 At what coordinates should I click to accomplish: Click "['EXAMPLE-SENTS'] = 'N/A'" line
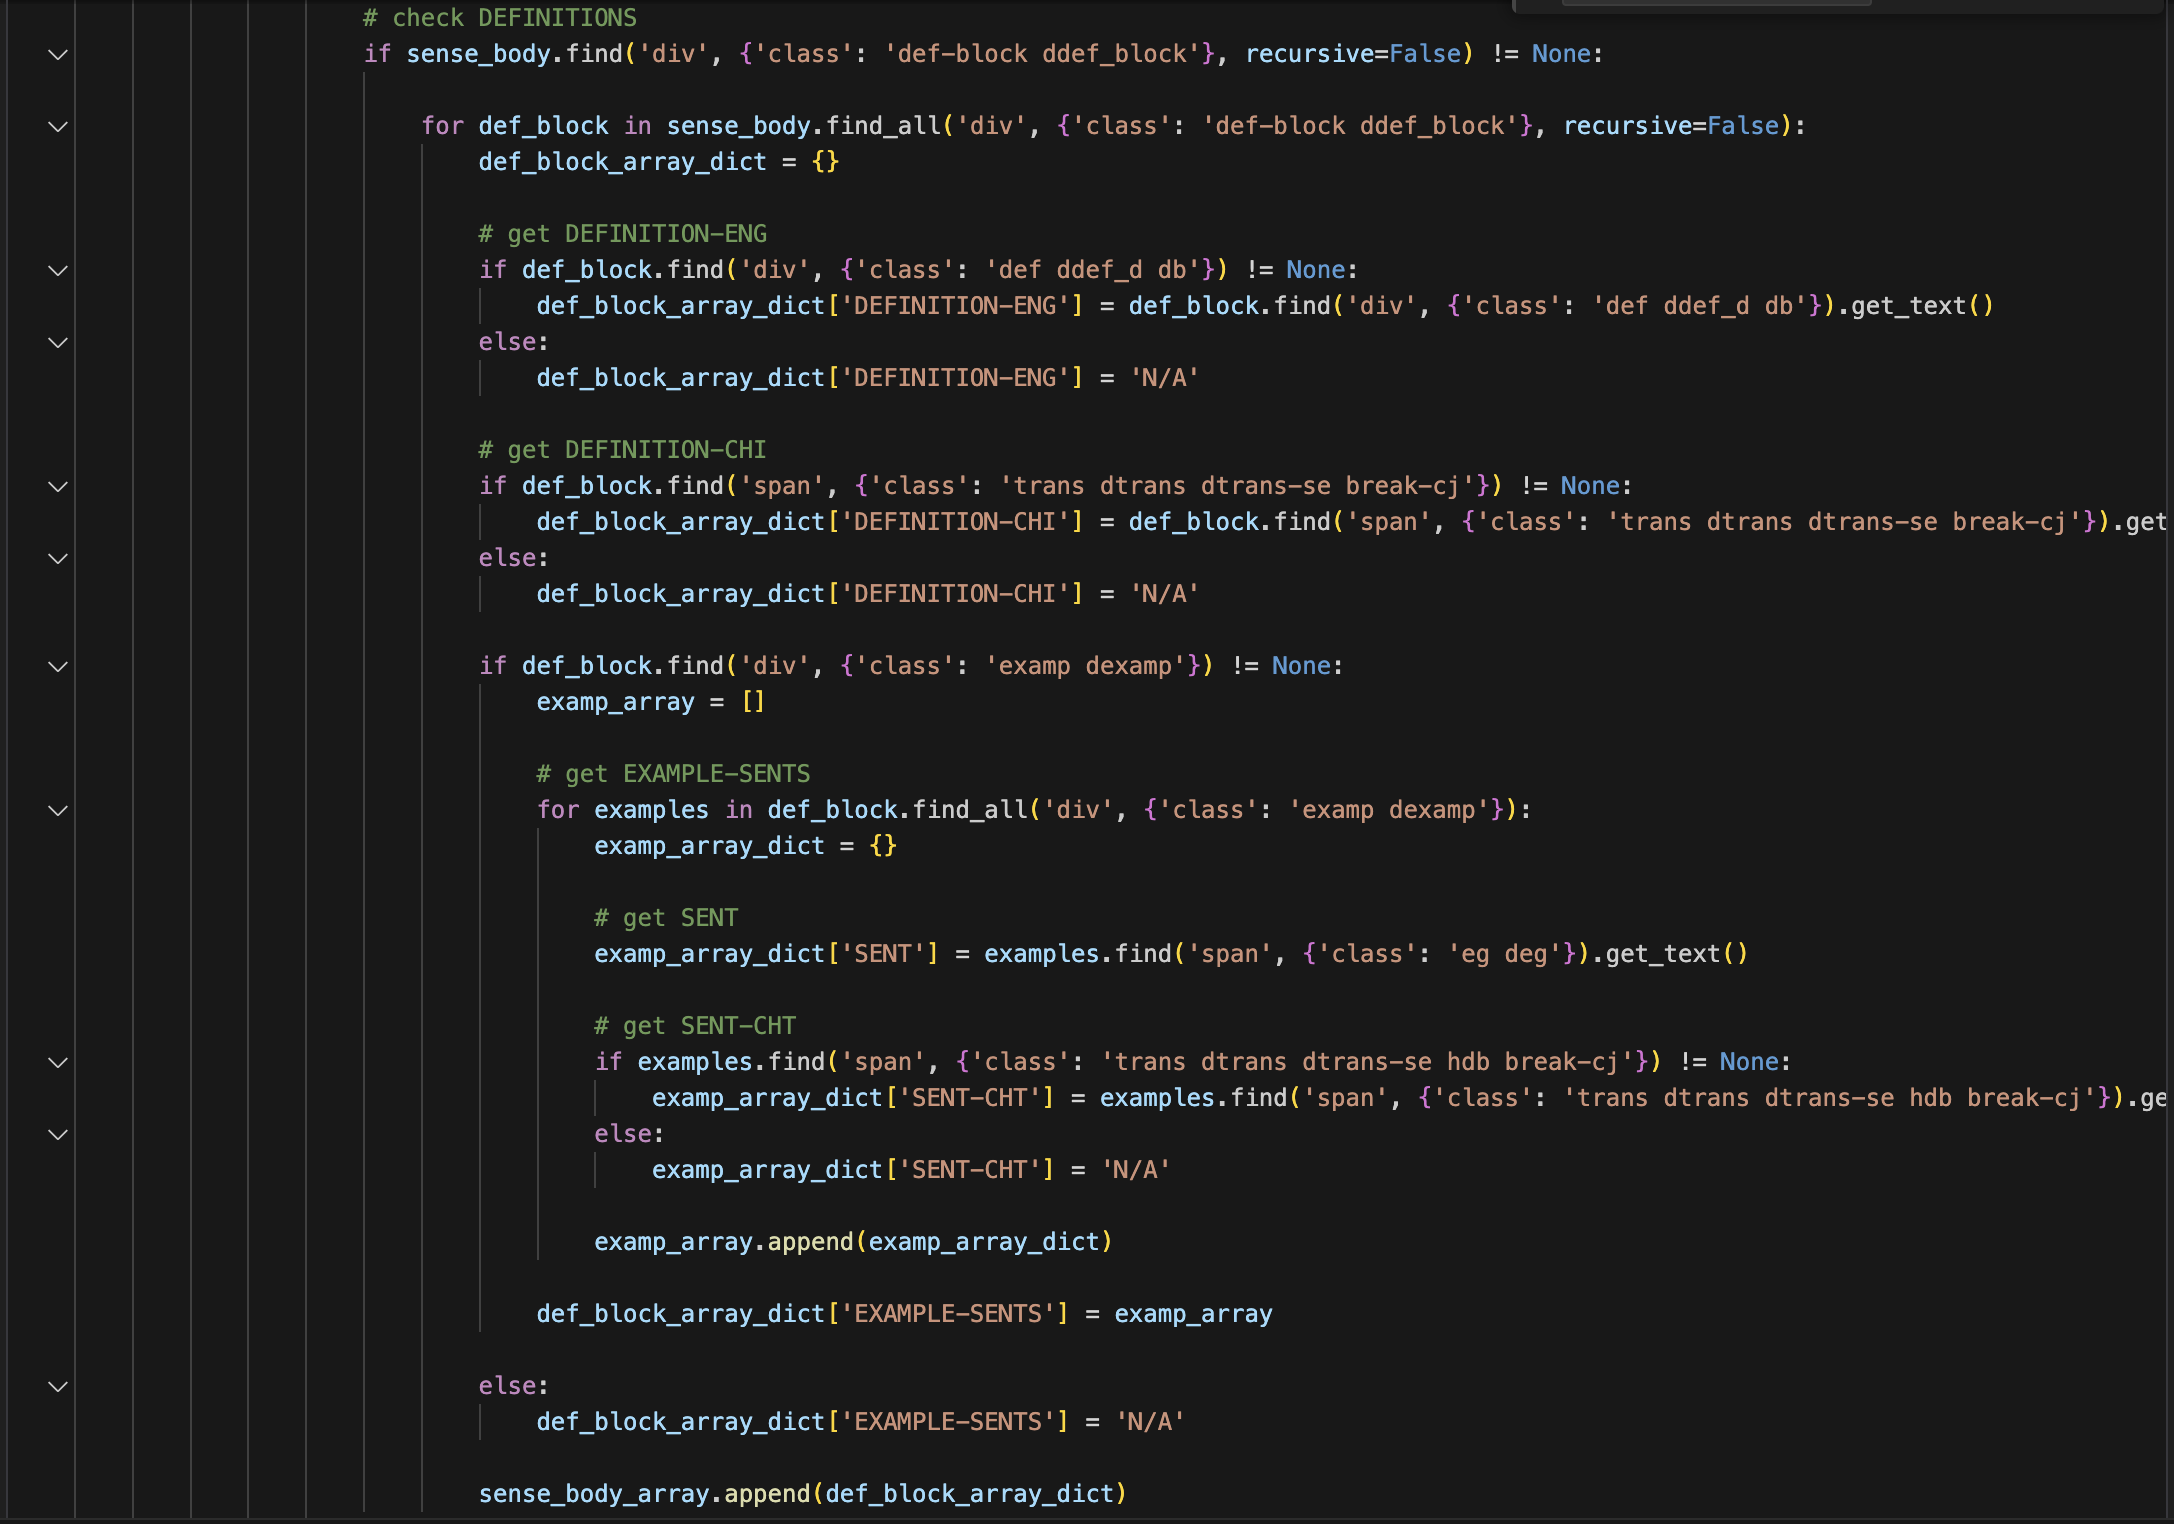point(860,1422)
